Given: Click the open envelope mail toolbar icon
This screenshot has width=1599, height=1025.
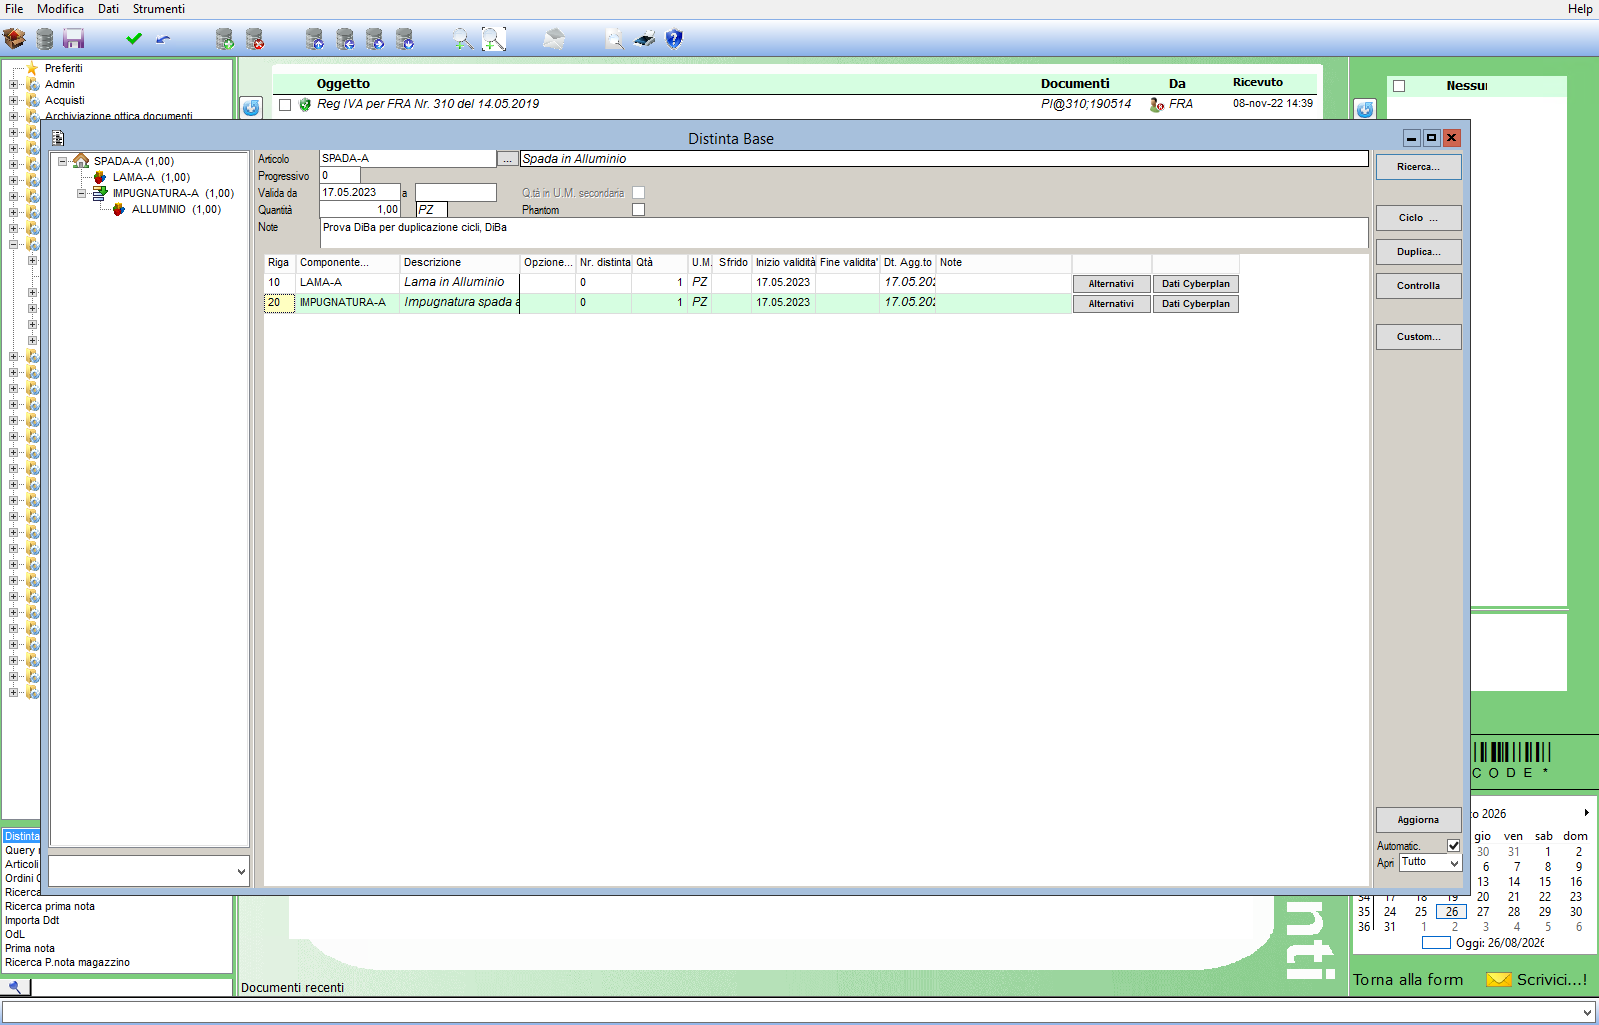Looking at the screenshot, I should click(554, 39).
